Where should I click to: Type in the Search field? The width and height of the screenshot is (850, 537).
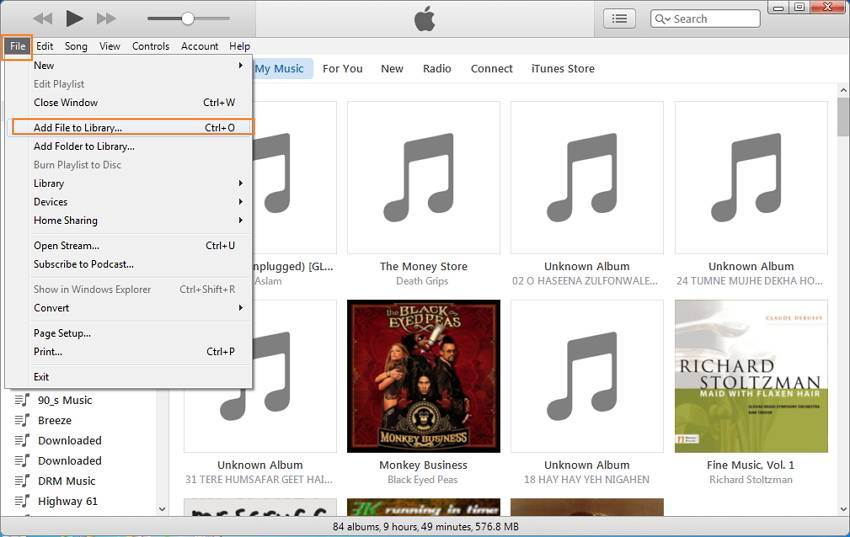point(712,19)
